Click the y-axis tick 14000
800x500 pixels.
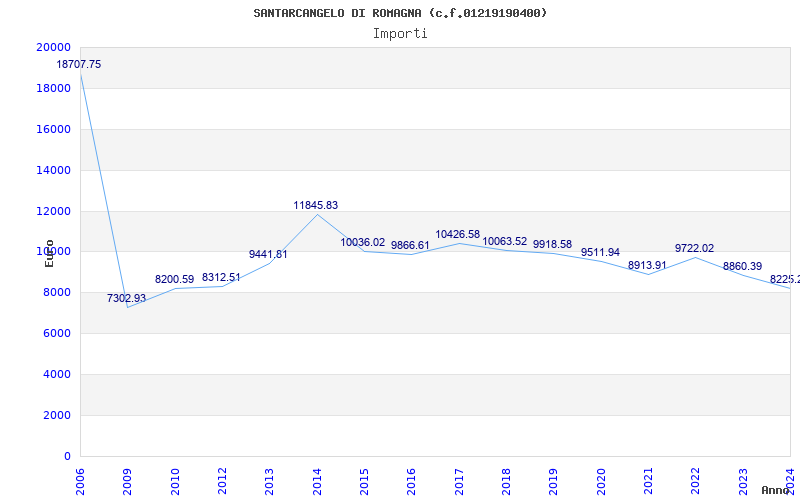pos(54,170)
